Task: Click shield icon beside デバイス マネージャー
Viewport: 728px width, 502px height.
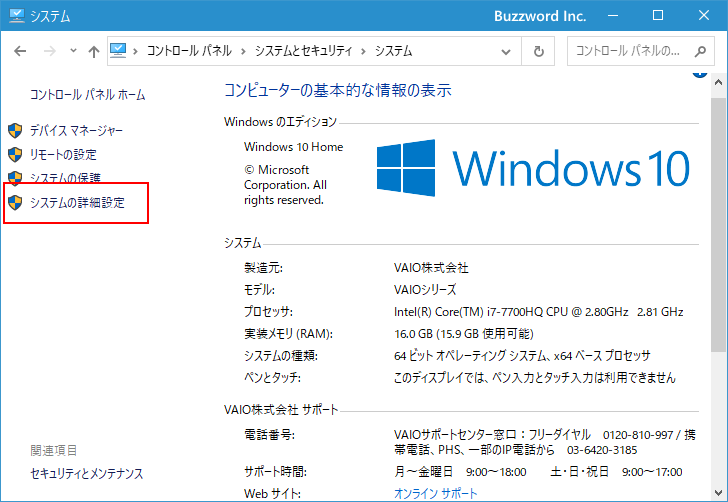Action: point(15,130)
